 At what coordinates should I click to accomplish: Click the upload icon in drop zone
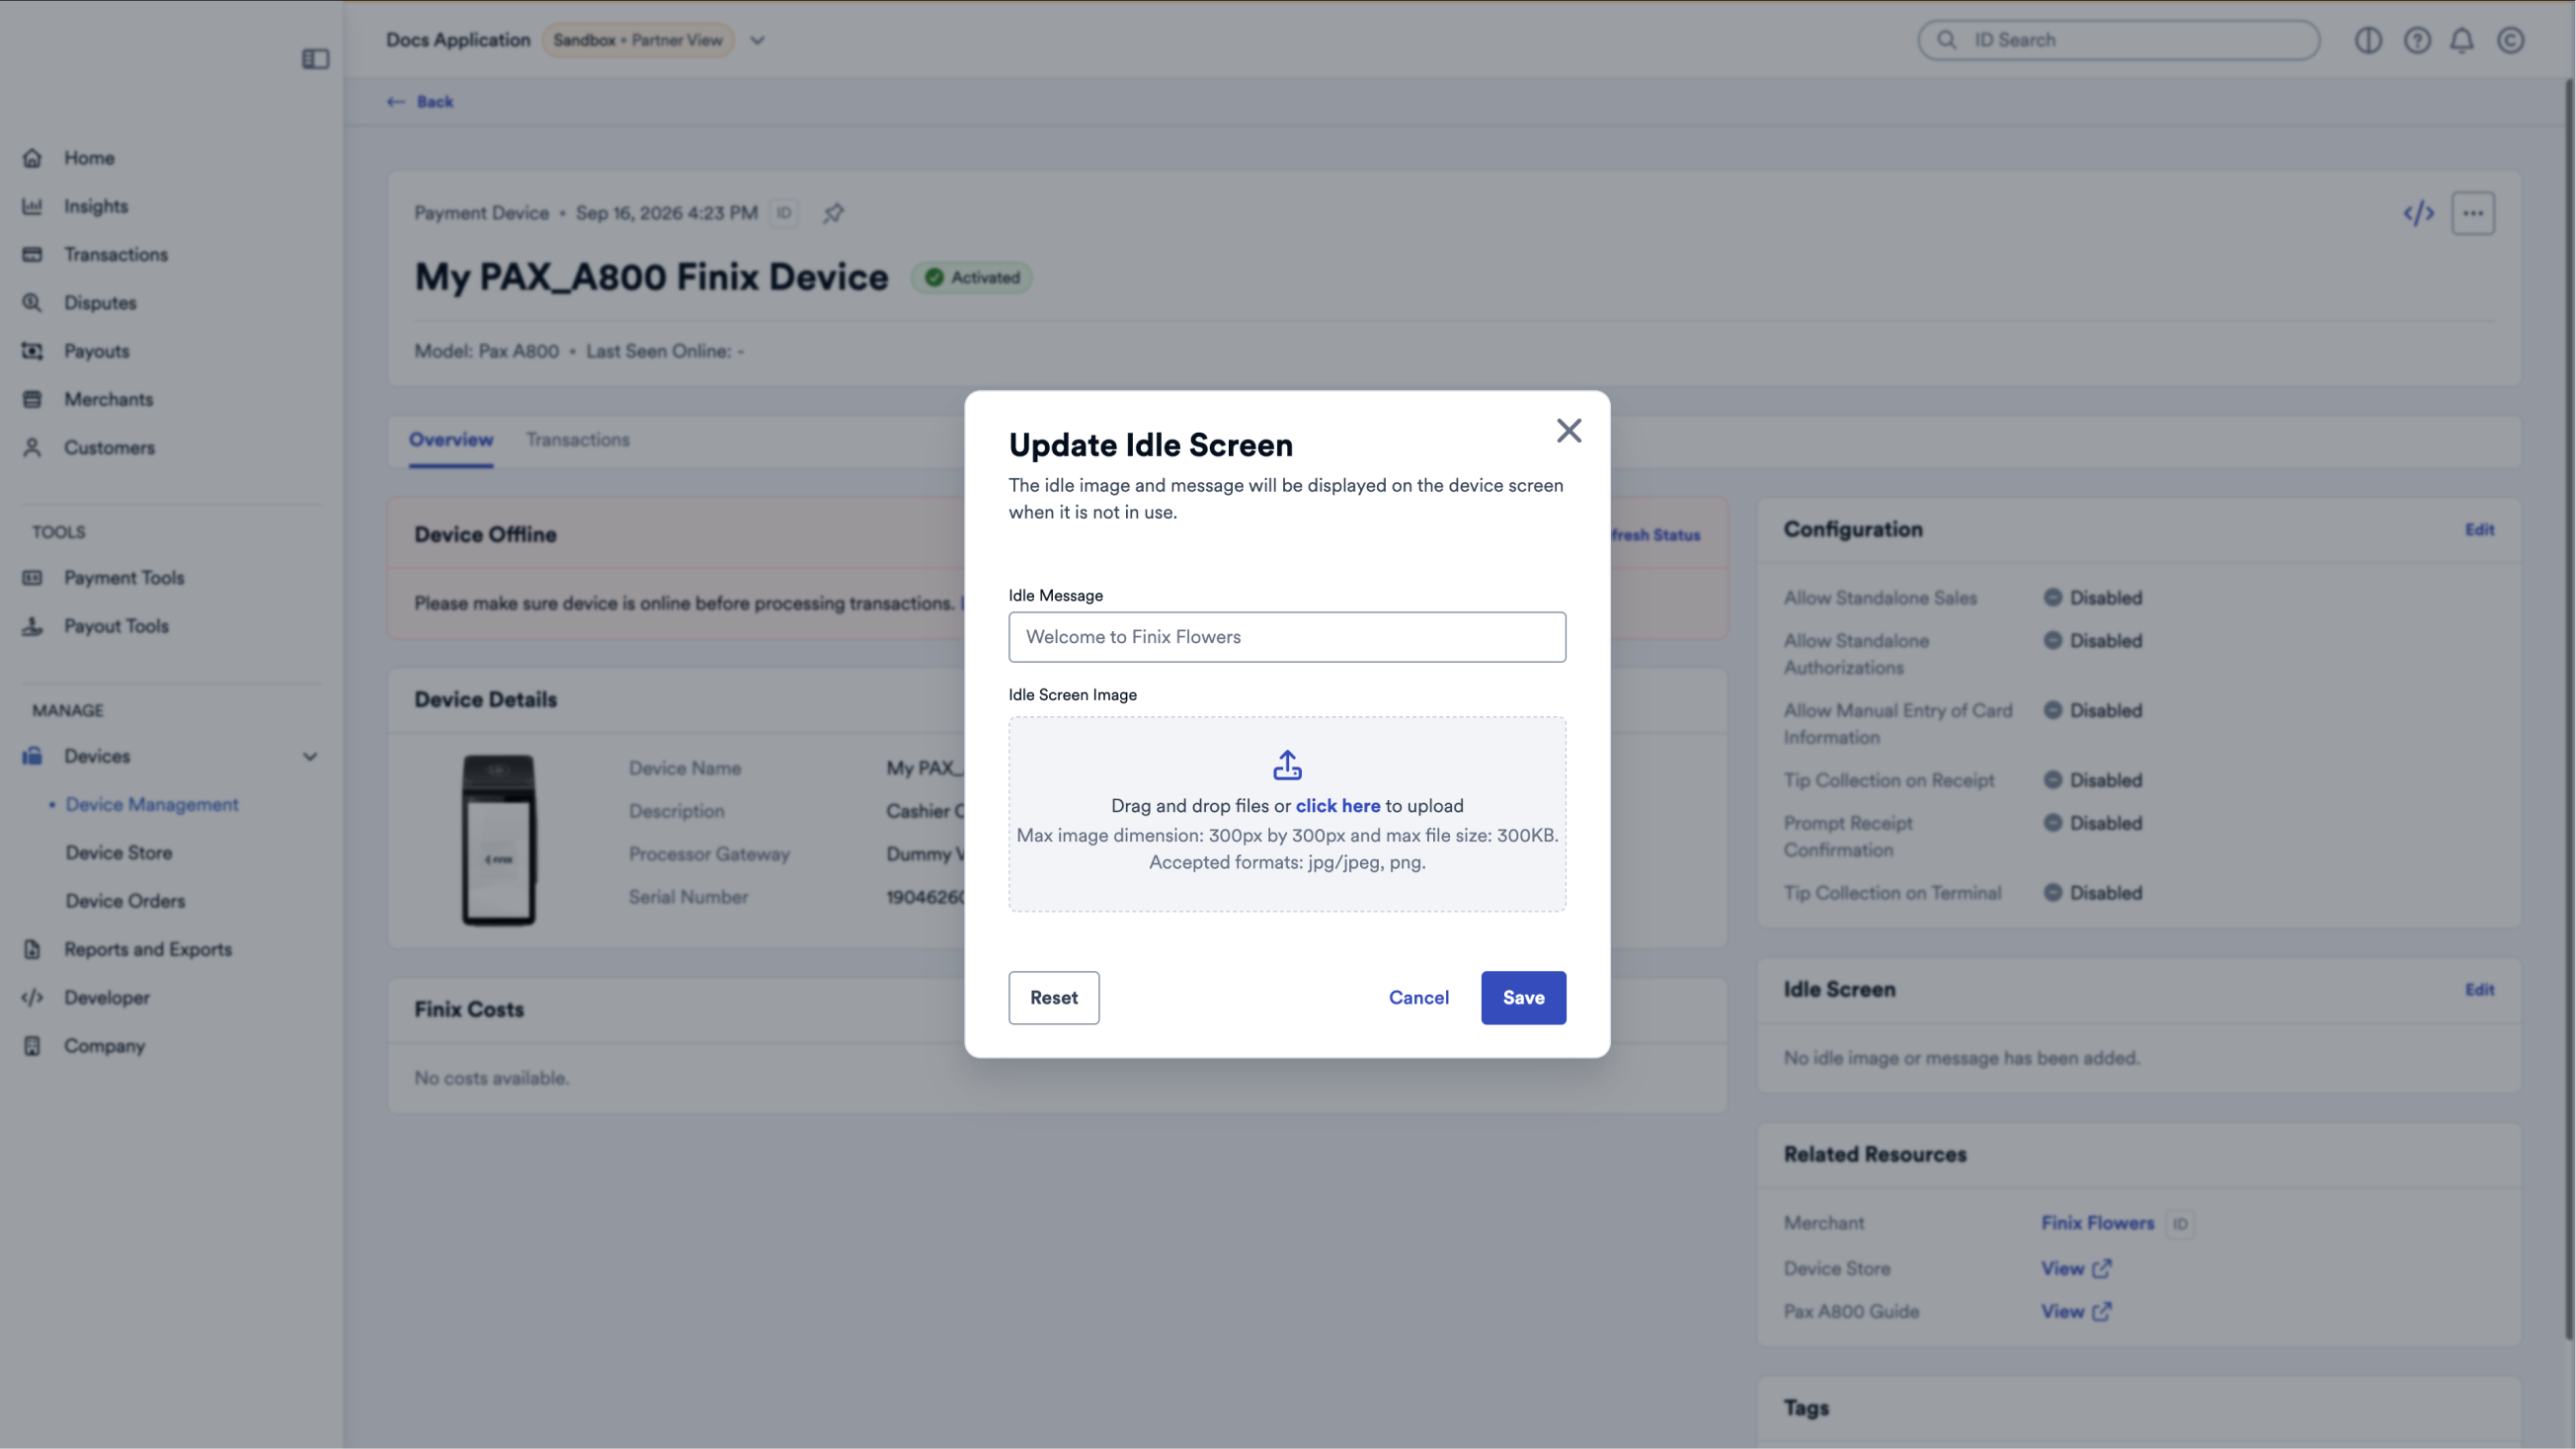[1287, 765]
